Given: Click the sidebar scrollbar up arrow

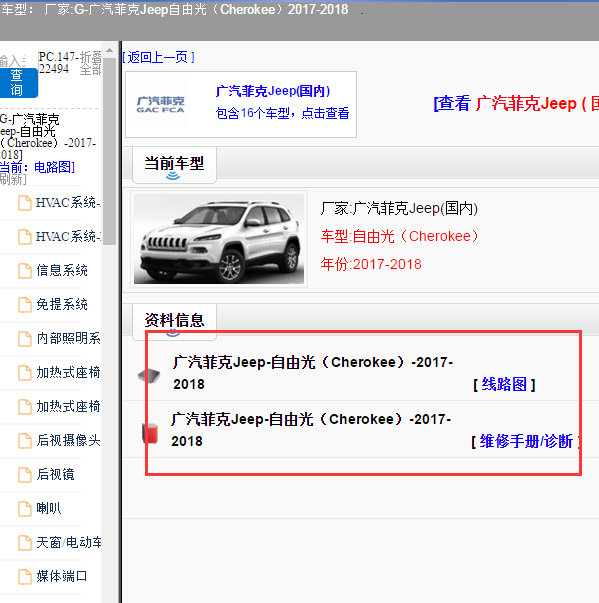Looking at the screenshot, I should point(110,50).
